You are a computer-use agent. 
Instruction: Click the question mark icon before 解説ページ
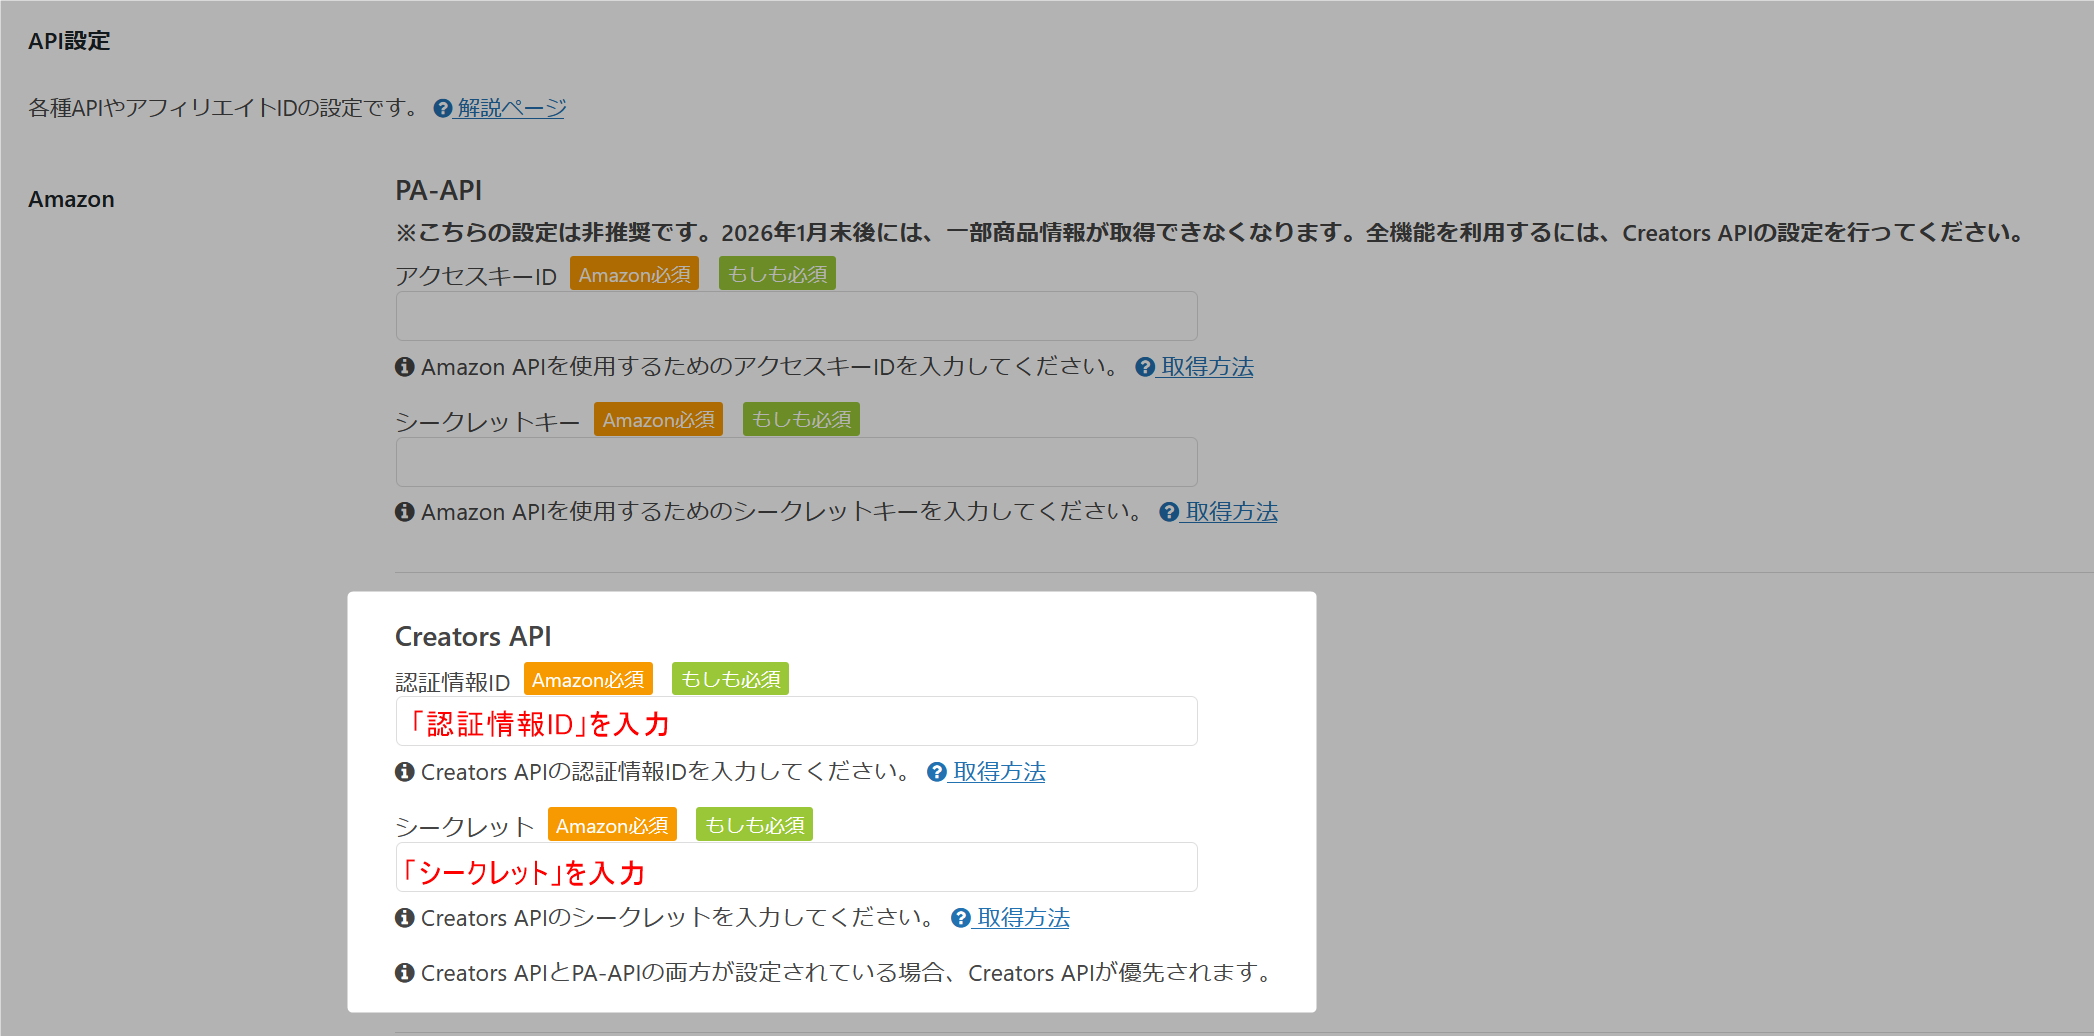coord(443,108)
